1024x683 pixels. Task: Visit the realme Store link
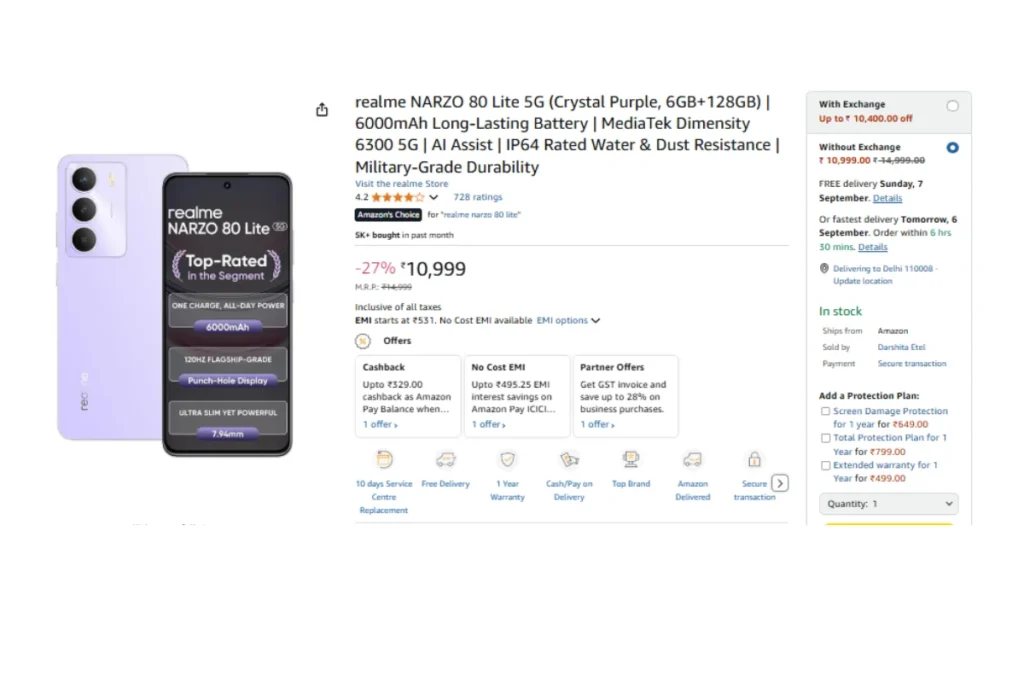[x=401, y=184]
